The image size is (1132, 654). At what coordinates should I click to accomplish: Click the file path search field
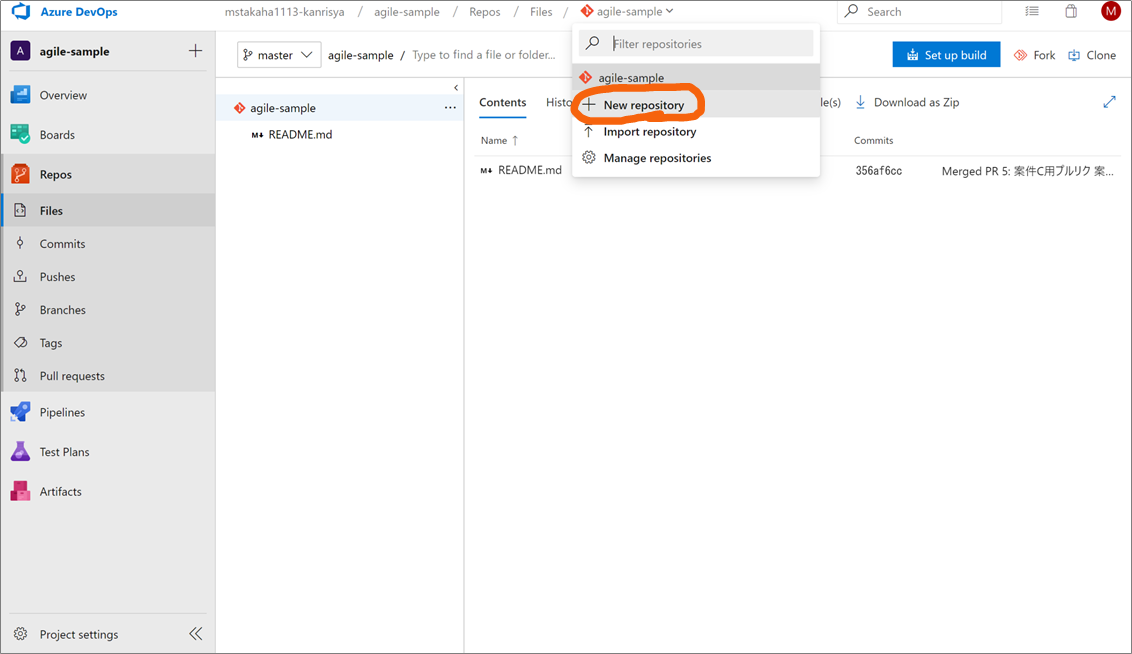coord(484,55)
